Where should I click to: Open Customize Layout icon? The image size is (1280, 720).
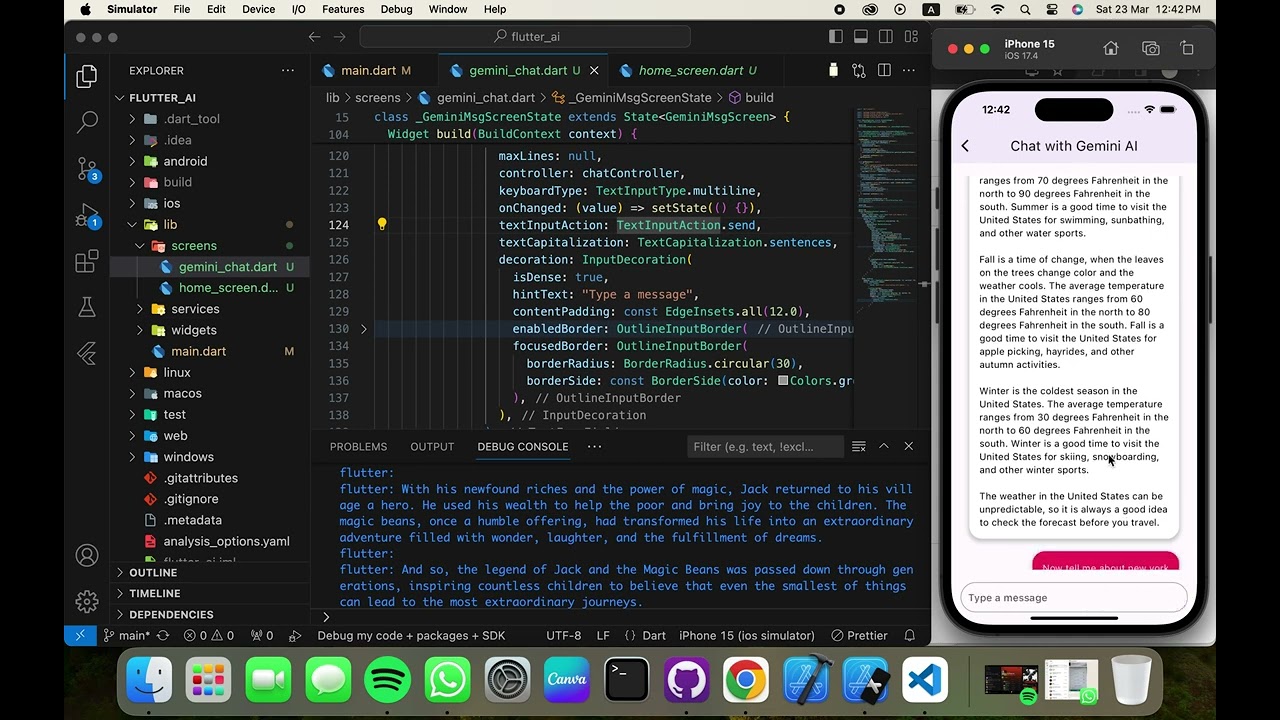click(909, 37)
